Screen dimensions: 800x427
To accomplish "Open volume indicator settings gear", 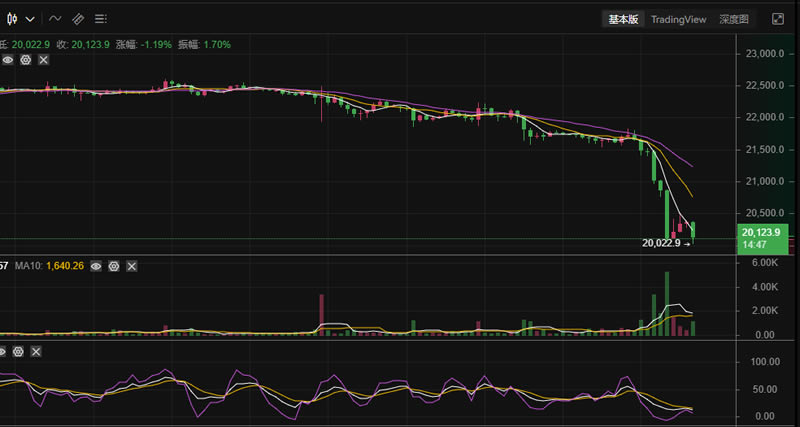I will (114, 267).
